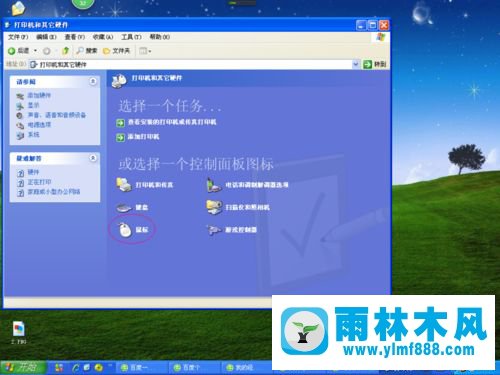This screenshot has height=375, width=500.
Task: Click the 转到 (Go) button
Action: click(374, 64)
